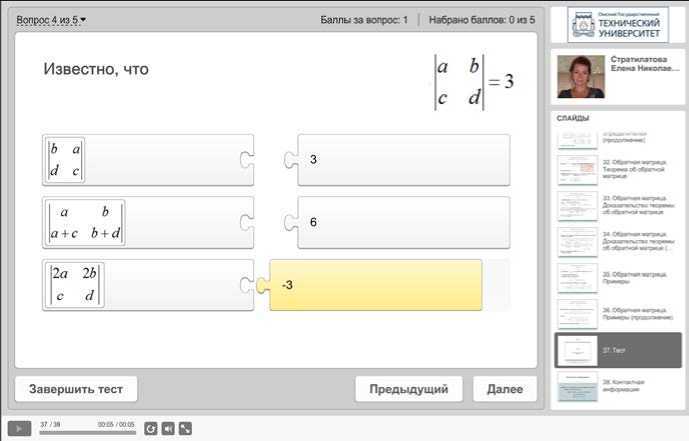
Task: Select the determinant tile with row "a+c b+d"
Action: [x=146, y=222]
